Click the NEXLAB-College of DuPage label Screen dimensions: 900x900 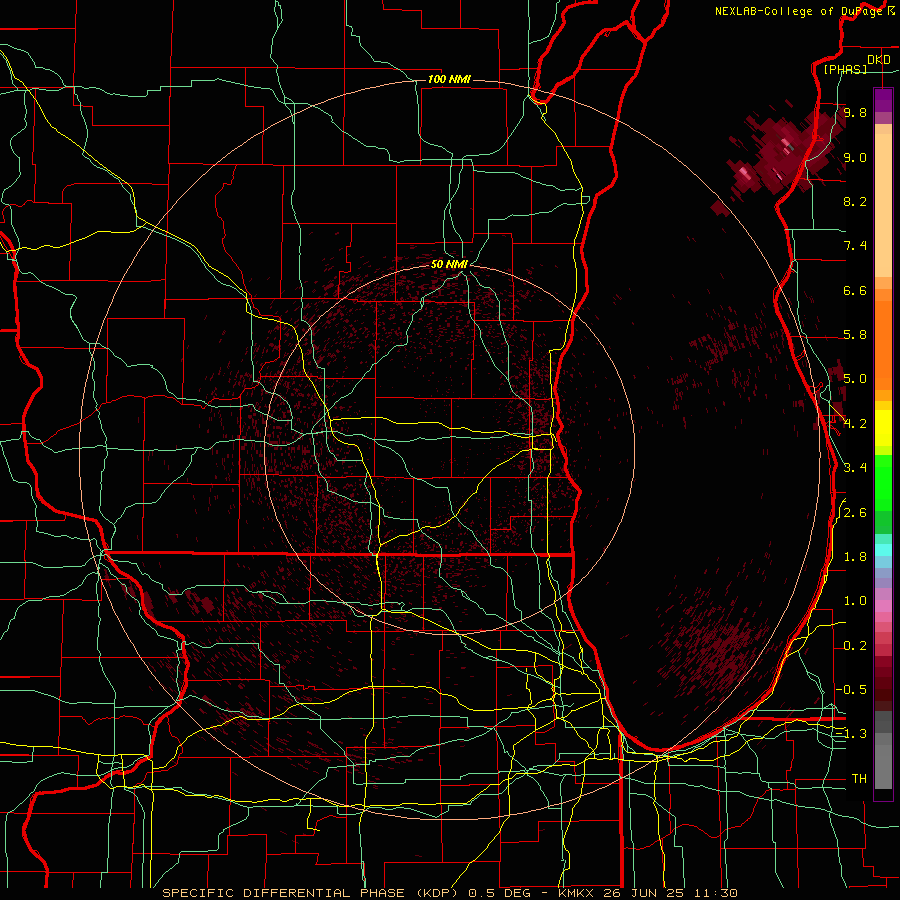pos(801,11)
